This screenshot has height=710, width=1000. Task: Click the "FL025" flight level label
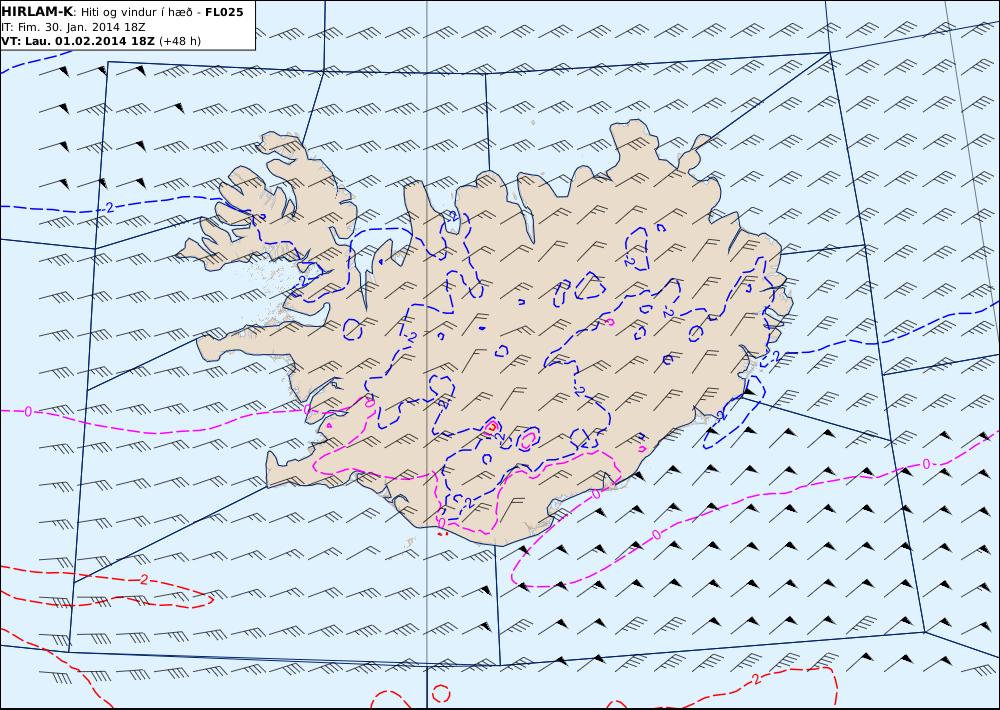coord(224,12)
